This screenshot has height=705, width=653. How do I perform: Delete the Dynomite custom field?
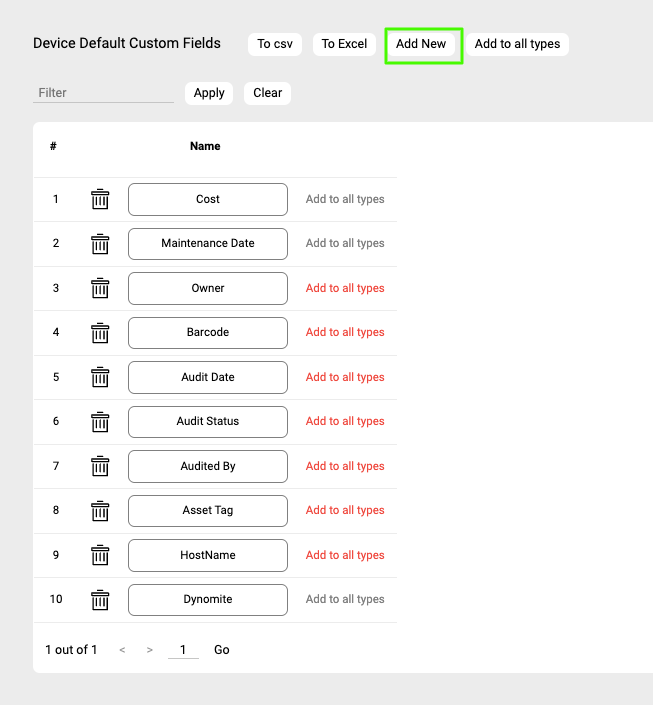(100, 600)
